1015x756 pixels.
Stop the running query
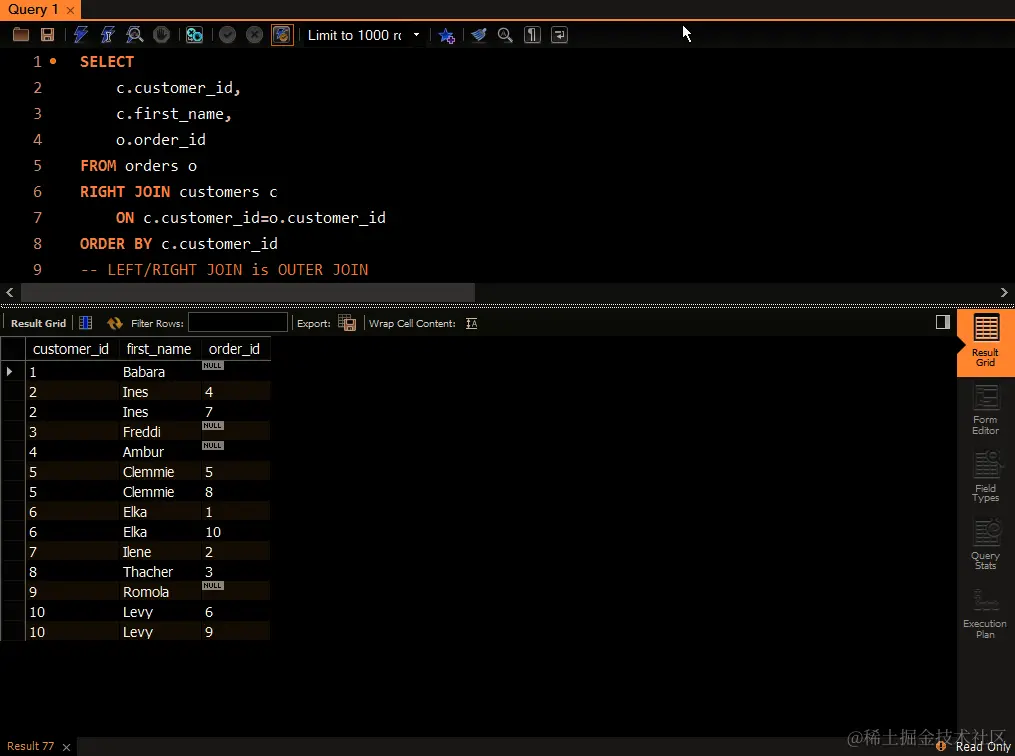161,35
